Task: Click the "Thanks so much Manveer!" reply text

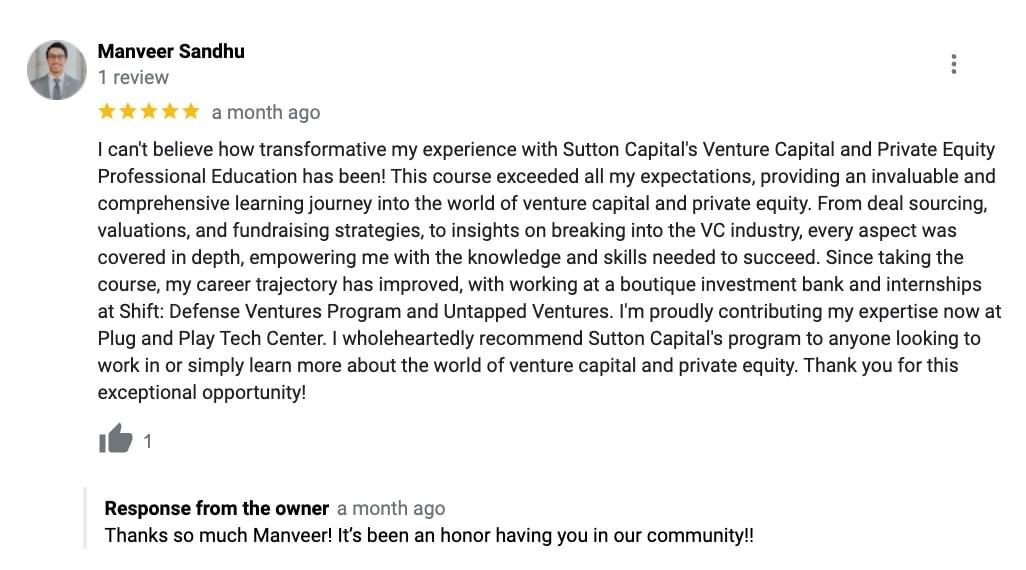Action: point(219,535)
